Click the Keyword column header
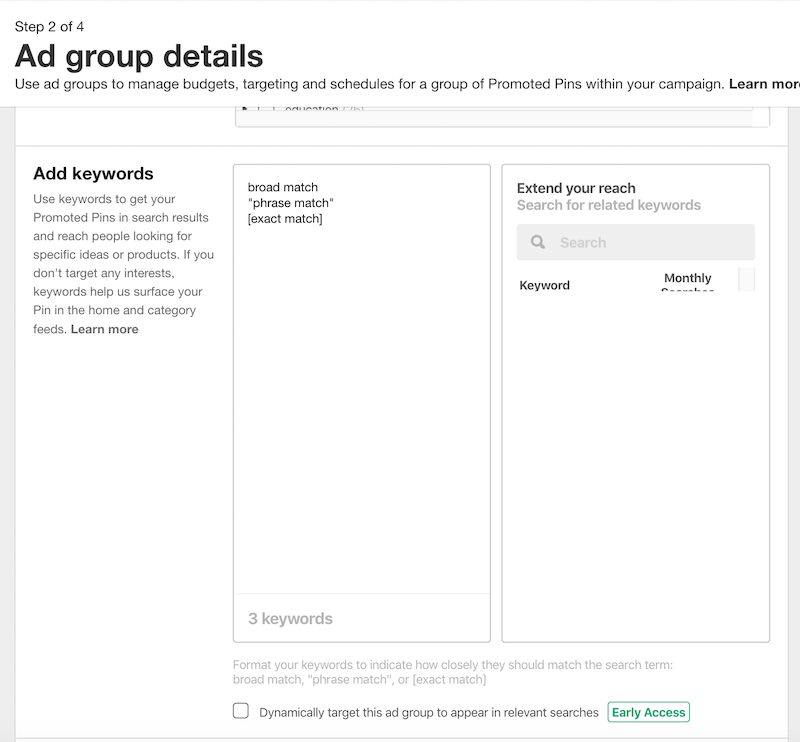The width and height of the screenshot is (800, 742). click(544, 285)
